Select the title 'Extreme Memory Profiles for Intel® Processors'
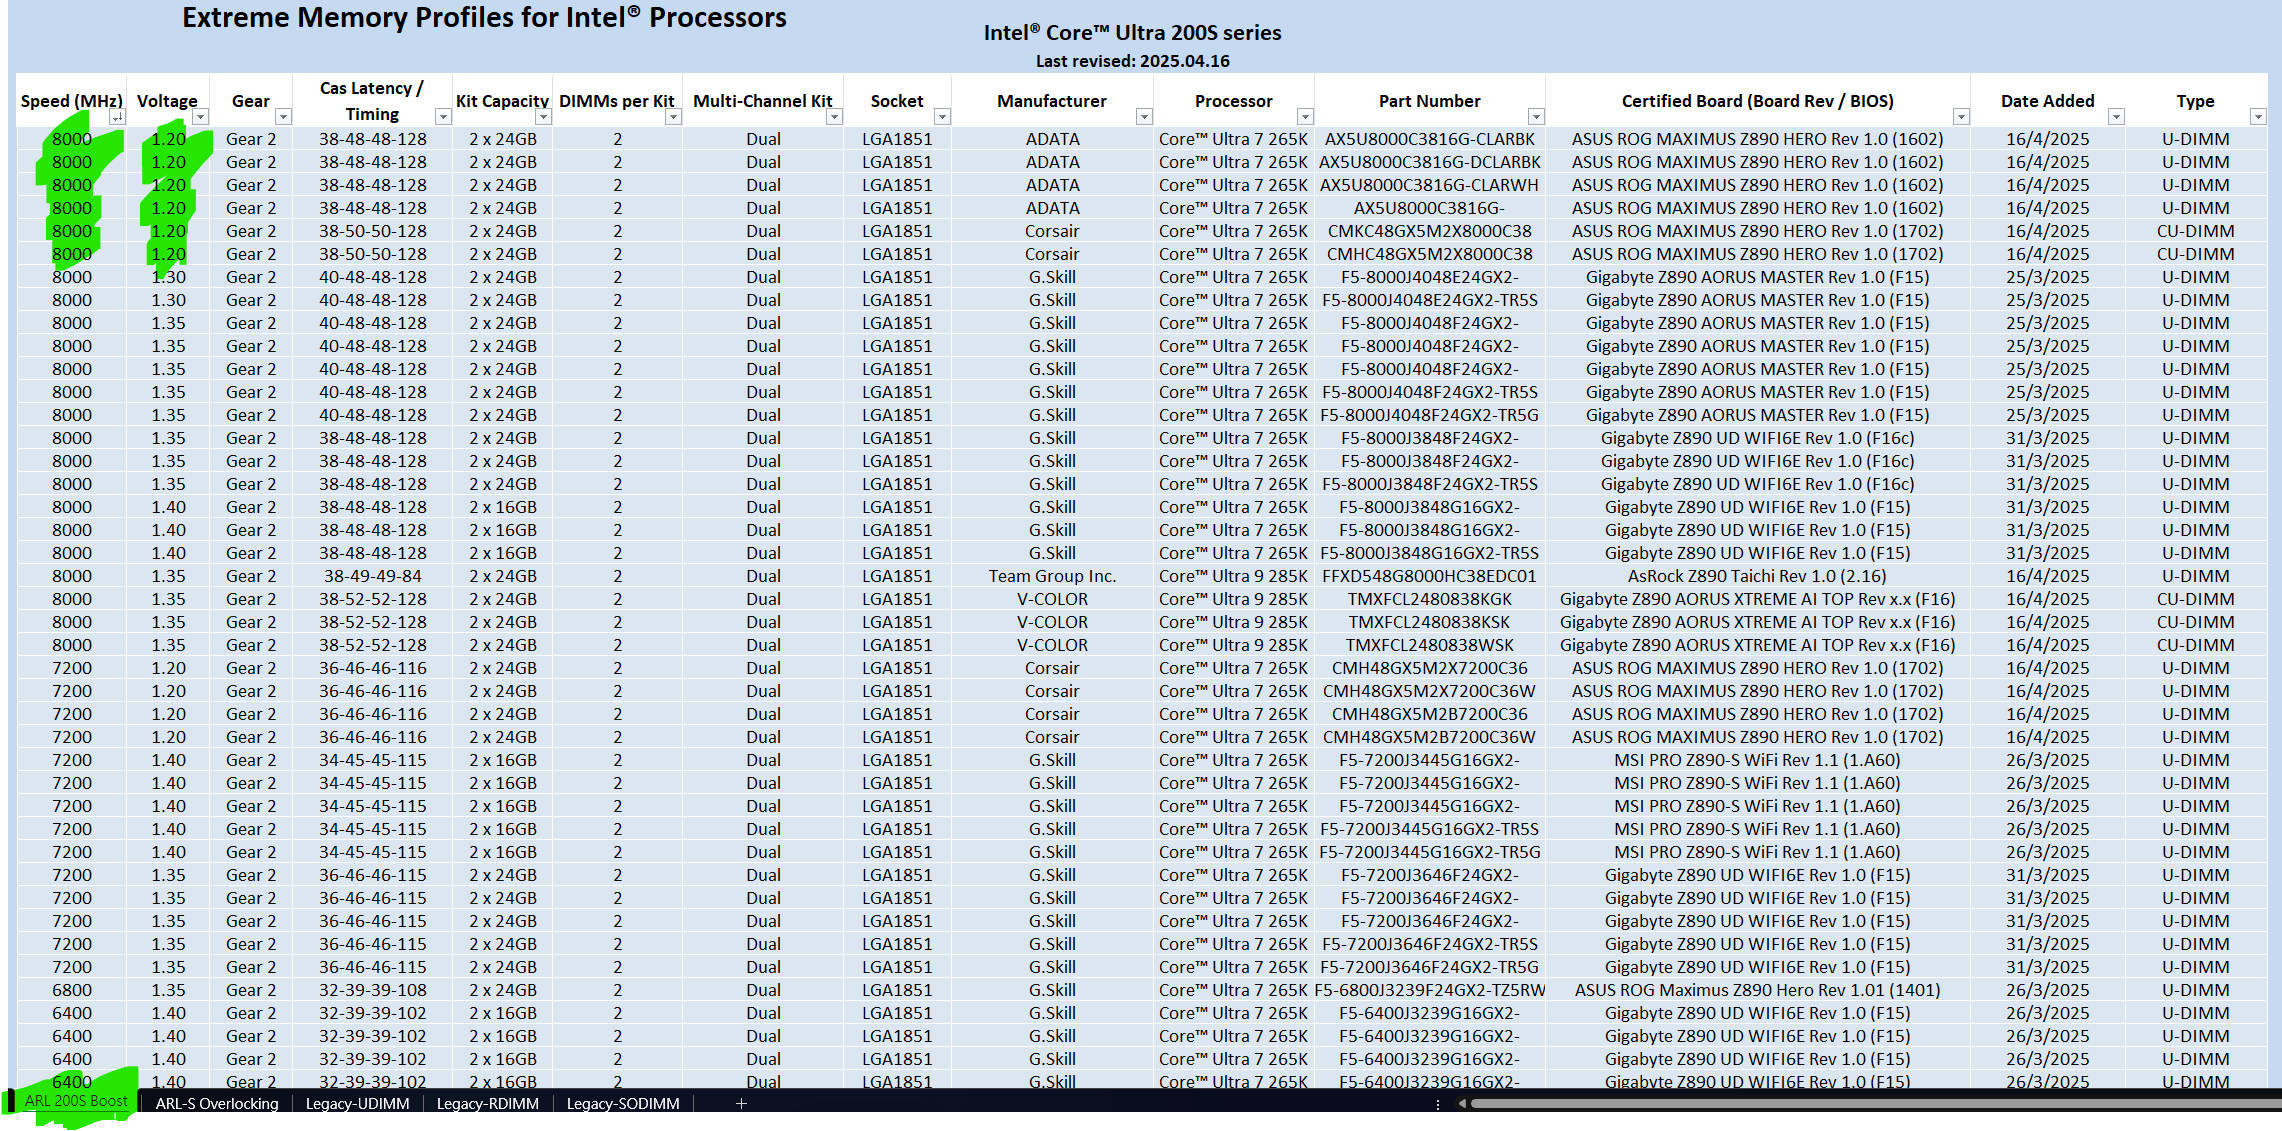Image resolution: width=2282 pixels, height=1131 pixels. (x=484, y=18)
